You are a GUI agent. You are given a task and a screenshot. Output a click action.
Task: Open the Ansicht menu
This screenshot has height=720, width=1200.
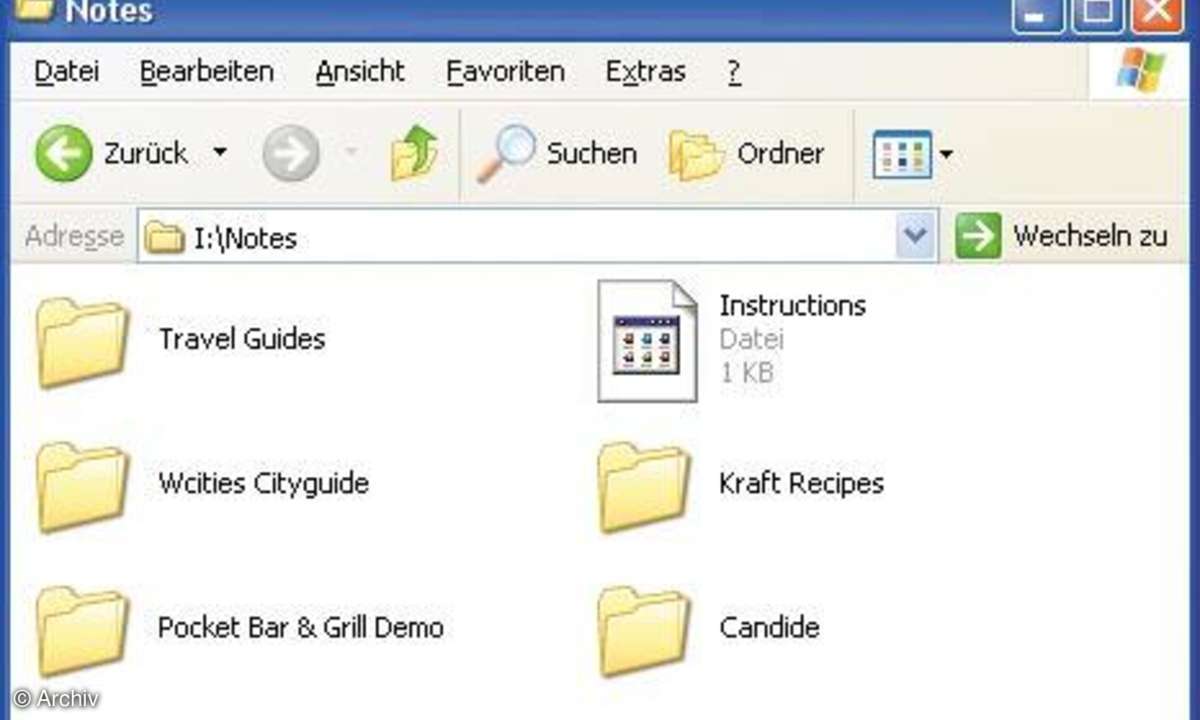point(360,72)
